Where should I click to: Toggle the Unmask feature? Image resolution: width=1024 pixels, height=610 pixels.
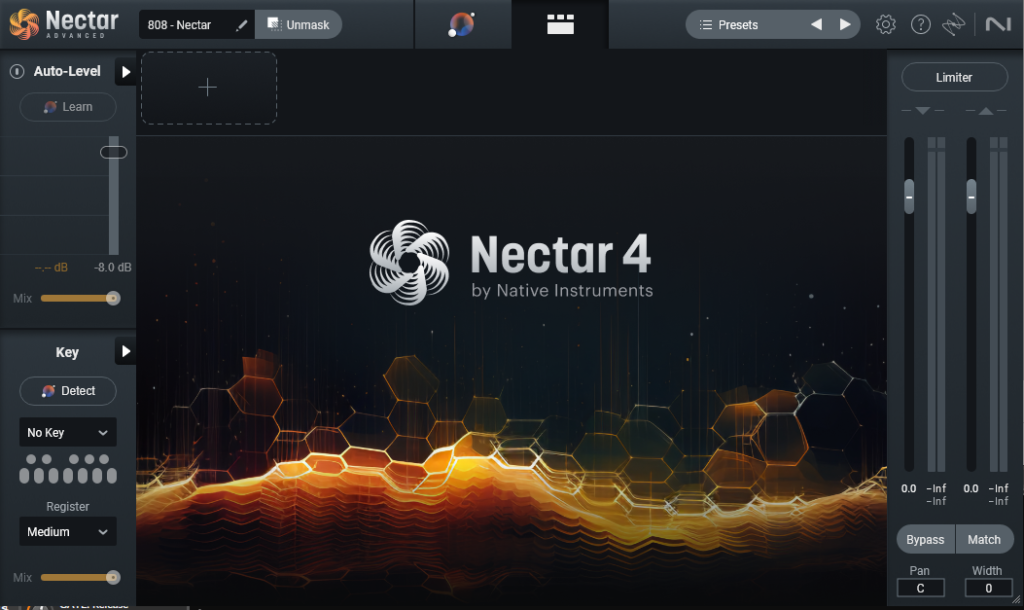(x=298, y=24)
